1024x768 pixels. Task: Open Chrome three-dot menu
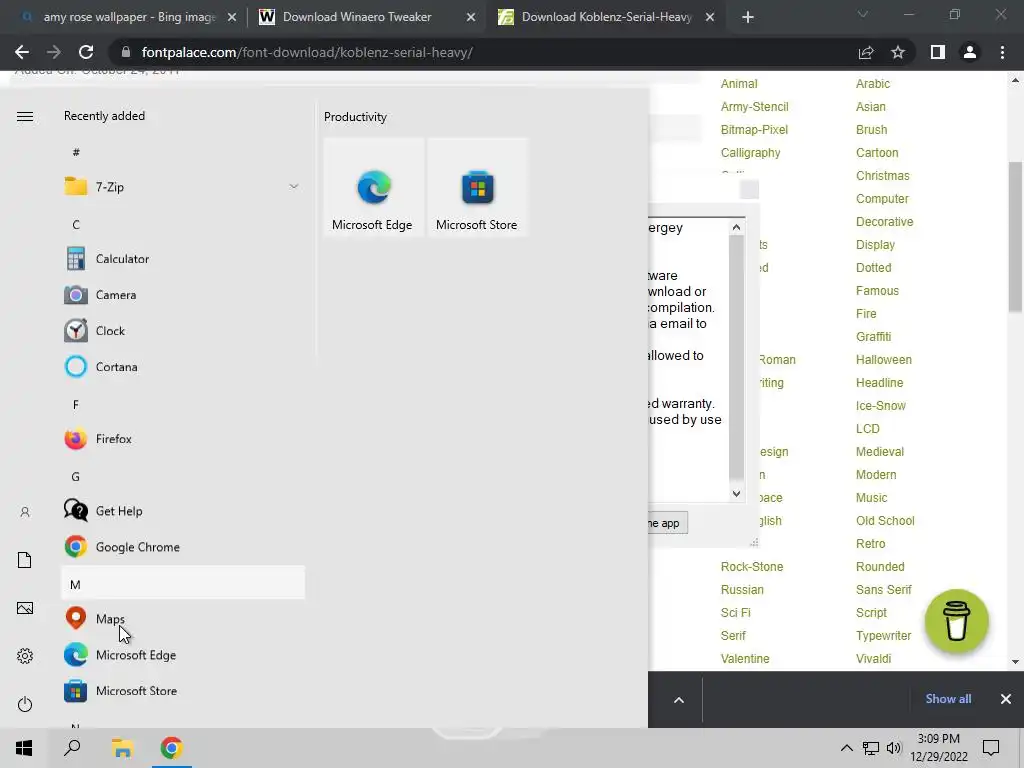click(x=1002, y=52)
